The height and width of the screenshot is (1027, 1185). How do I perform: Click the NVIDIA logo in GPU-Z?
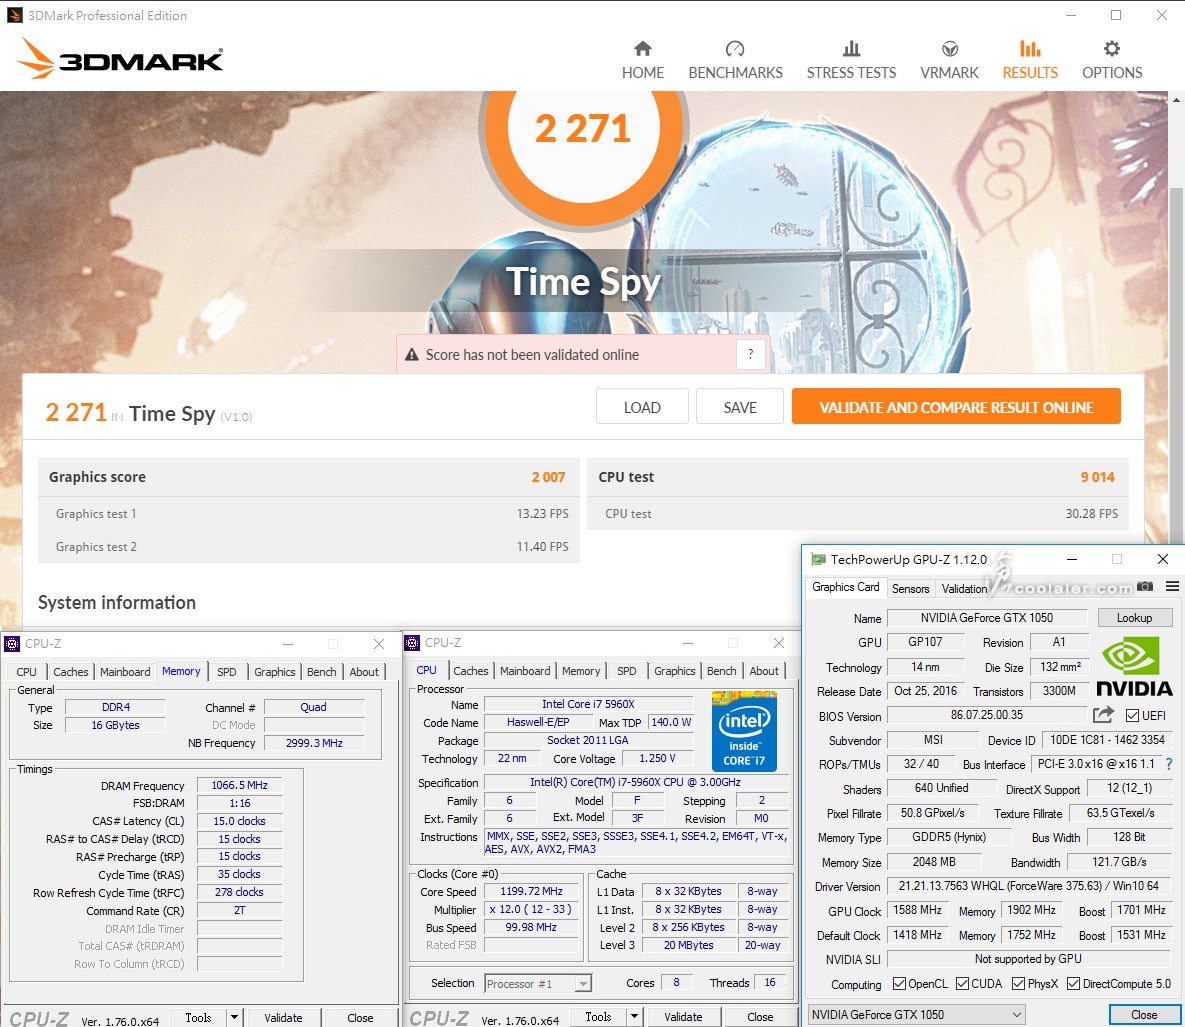coord(1134,667)
